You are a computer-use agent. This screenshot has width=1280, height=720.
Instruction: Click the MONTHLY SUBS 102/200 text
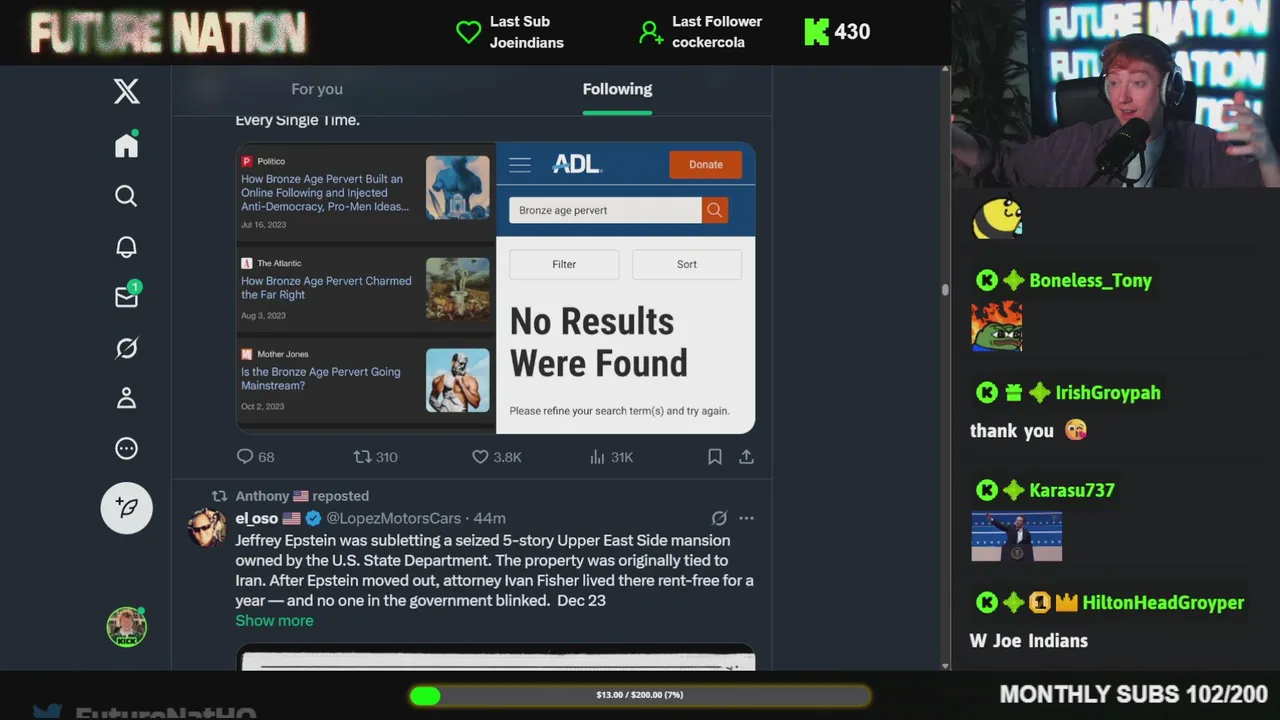(1133, 694)
